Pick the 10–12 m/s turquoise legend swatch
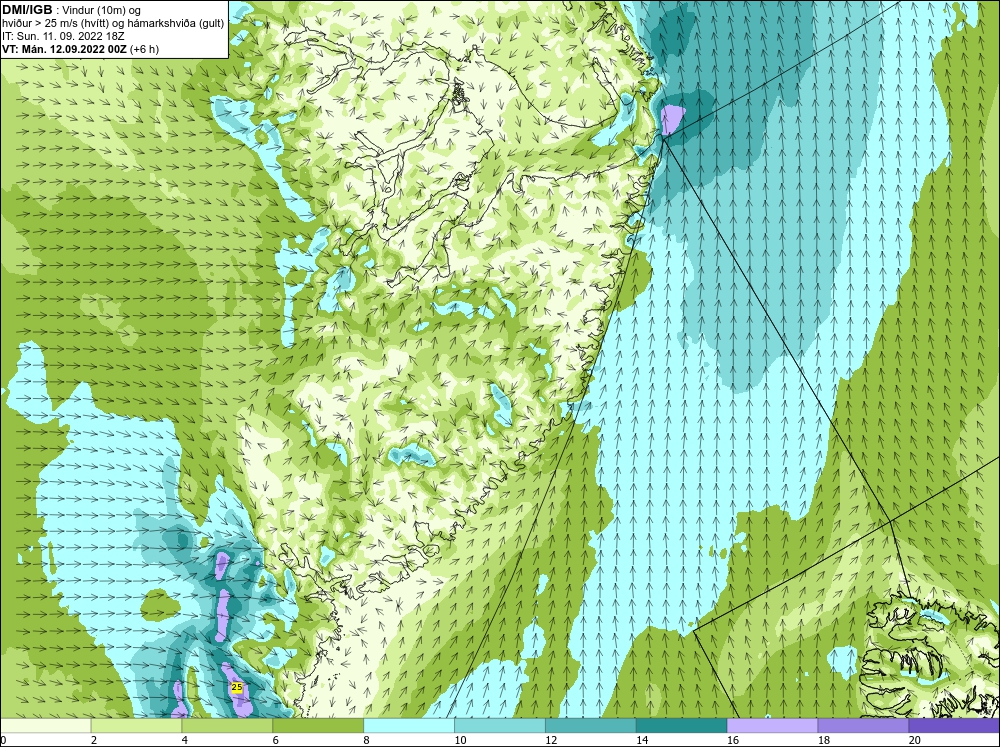1000x747 pixels. pyautogui.click(x=500, y=726)
